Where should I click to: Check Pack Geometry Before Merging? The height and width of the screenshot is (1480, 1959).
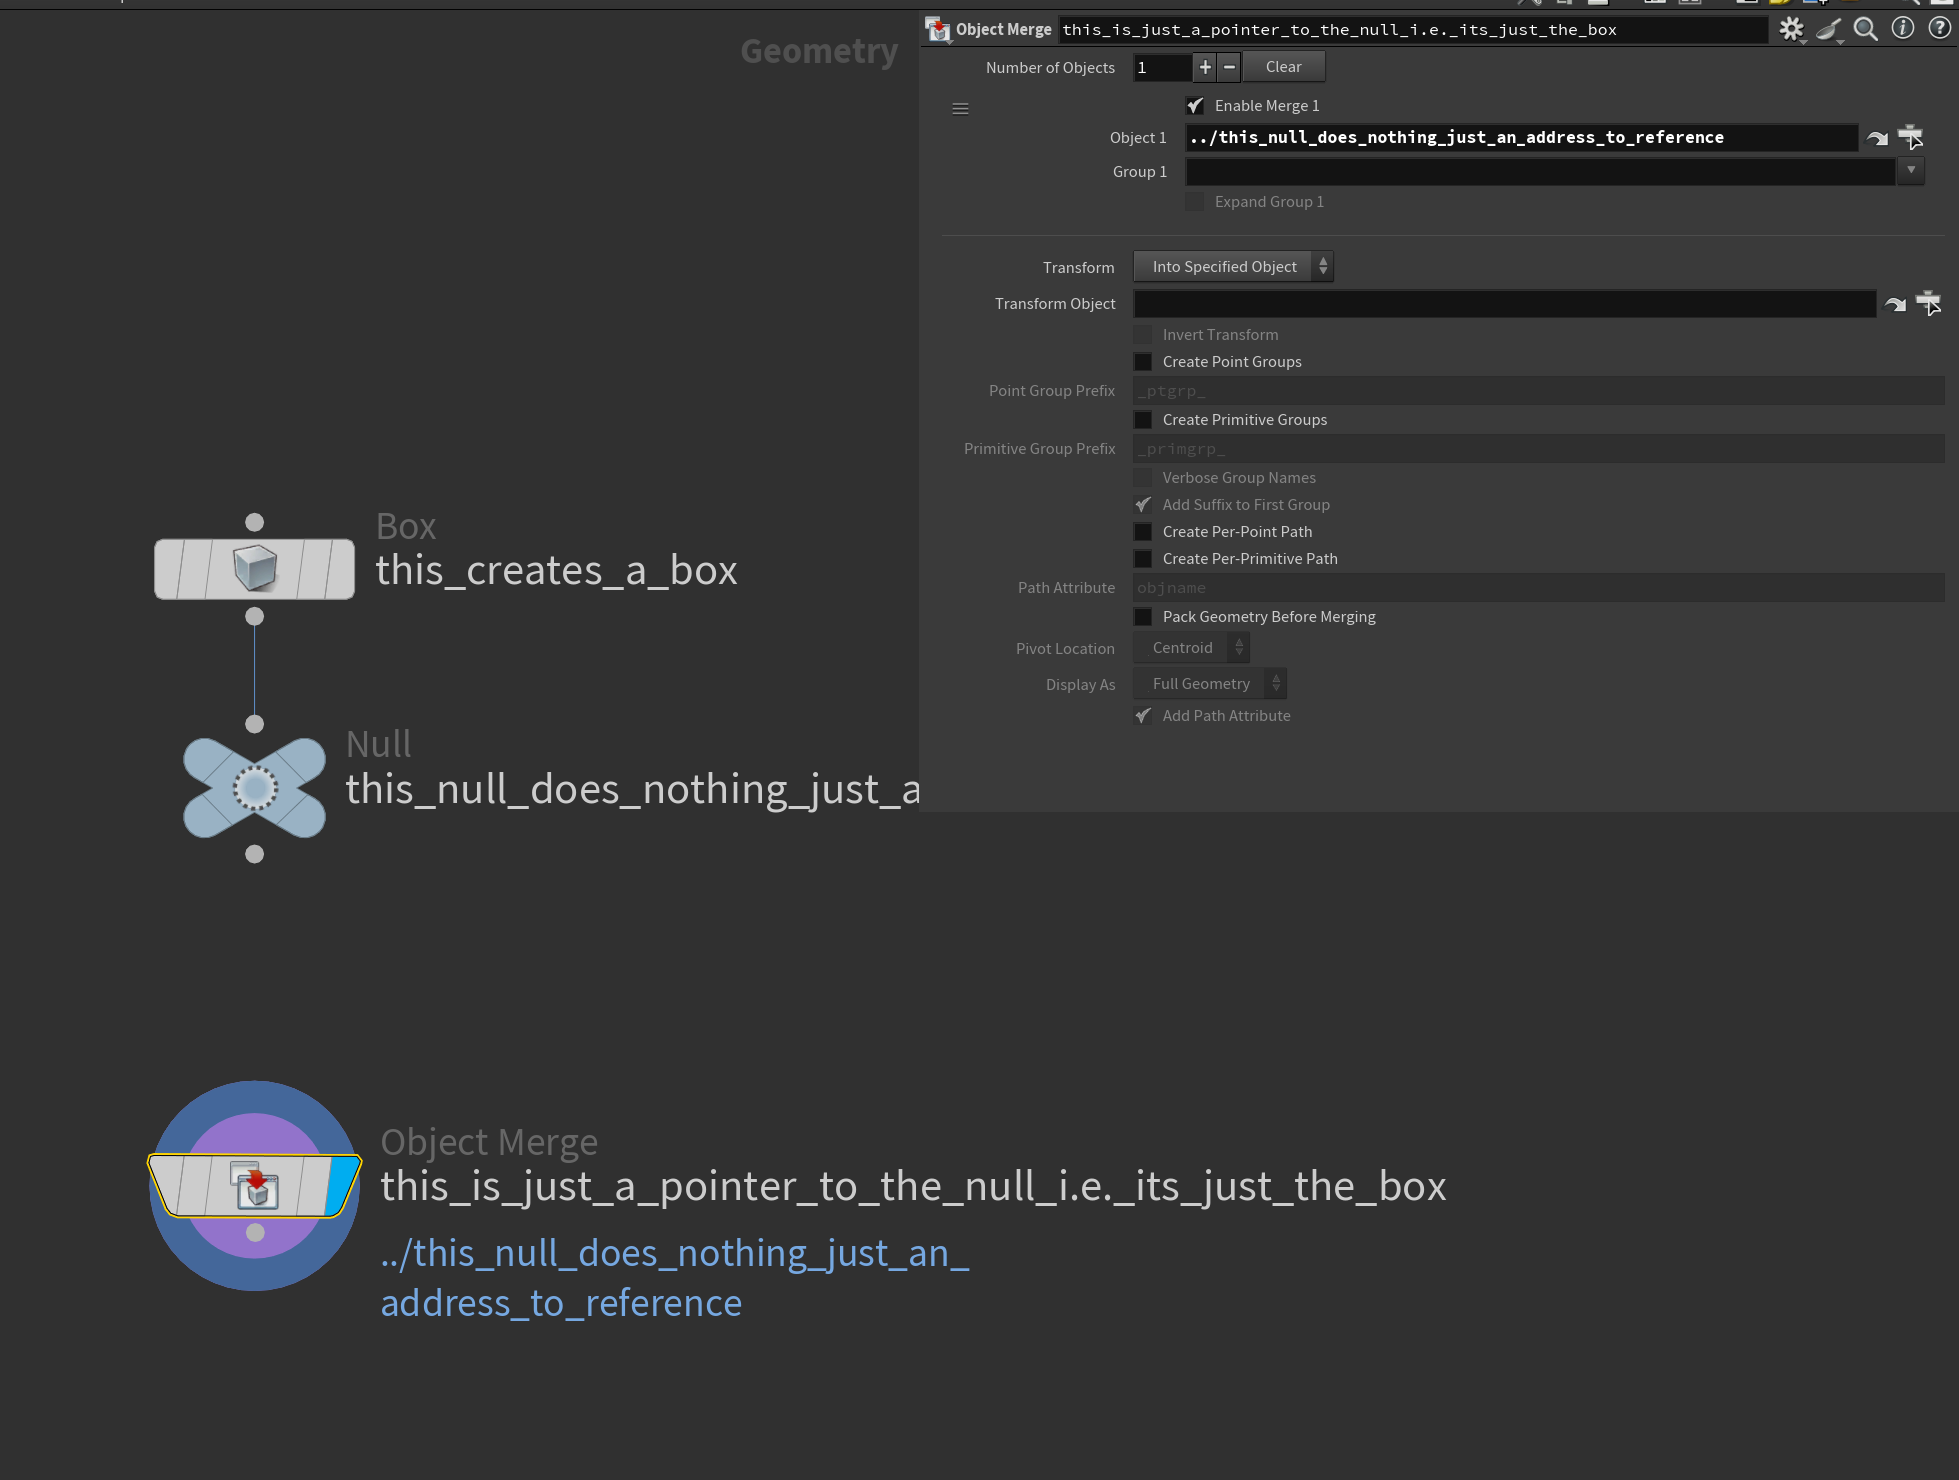(1143, 616)
